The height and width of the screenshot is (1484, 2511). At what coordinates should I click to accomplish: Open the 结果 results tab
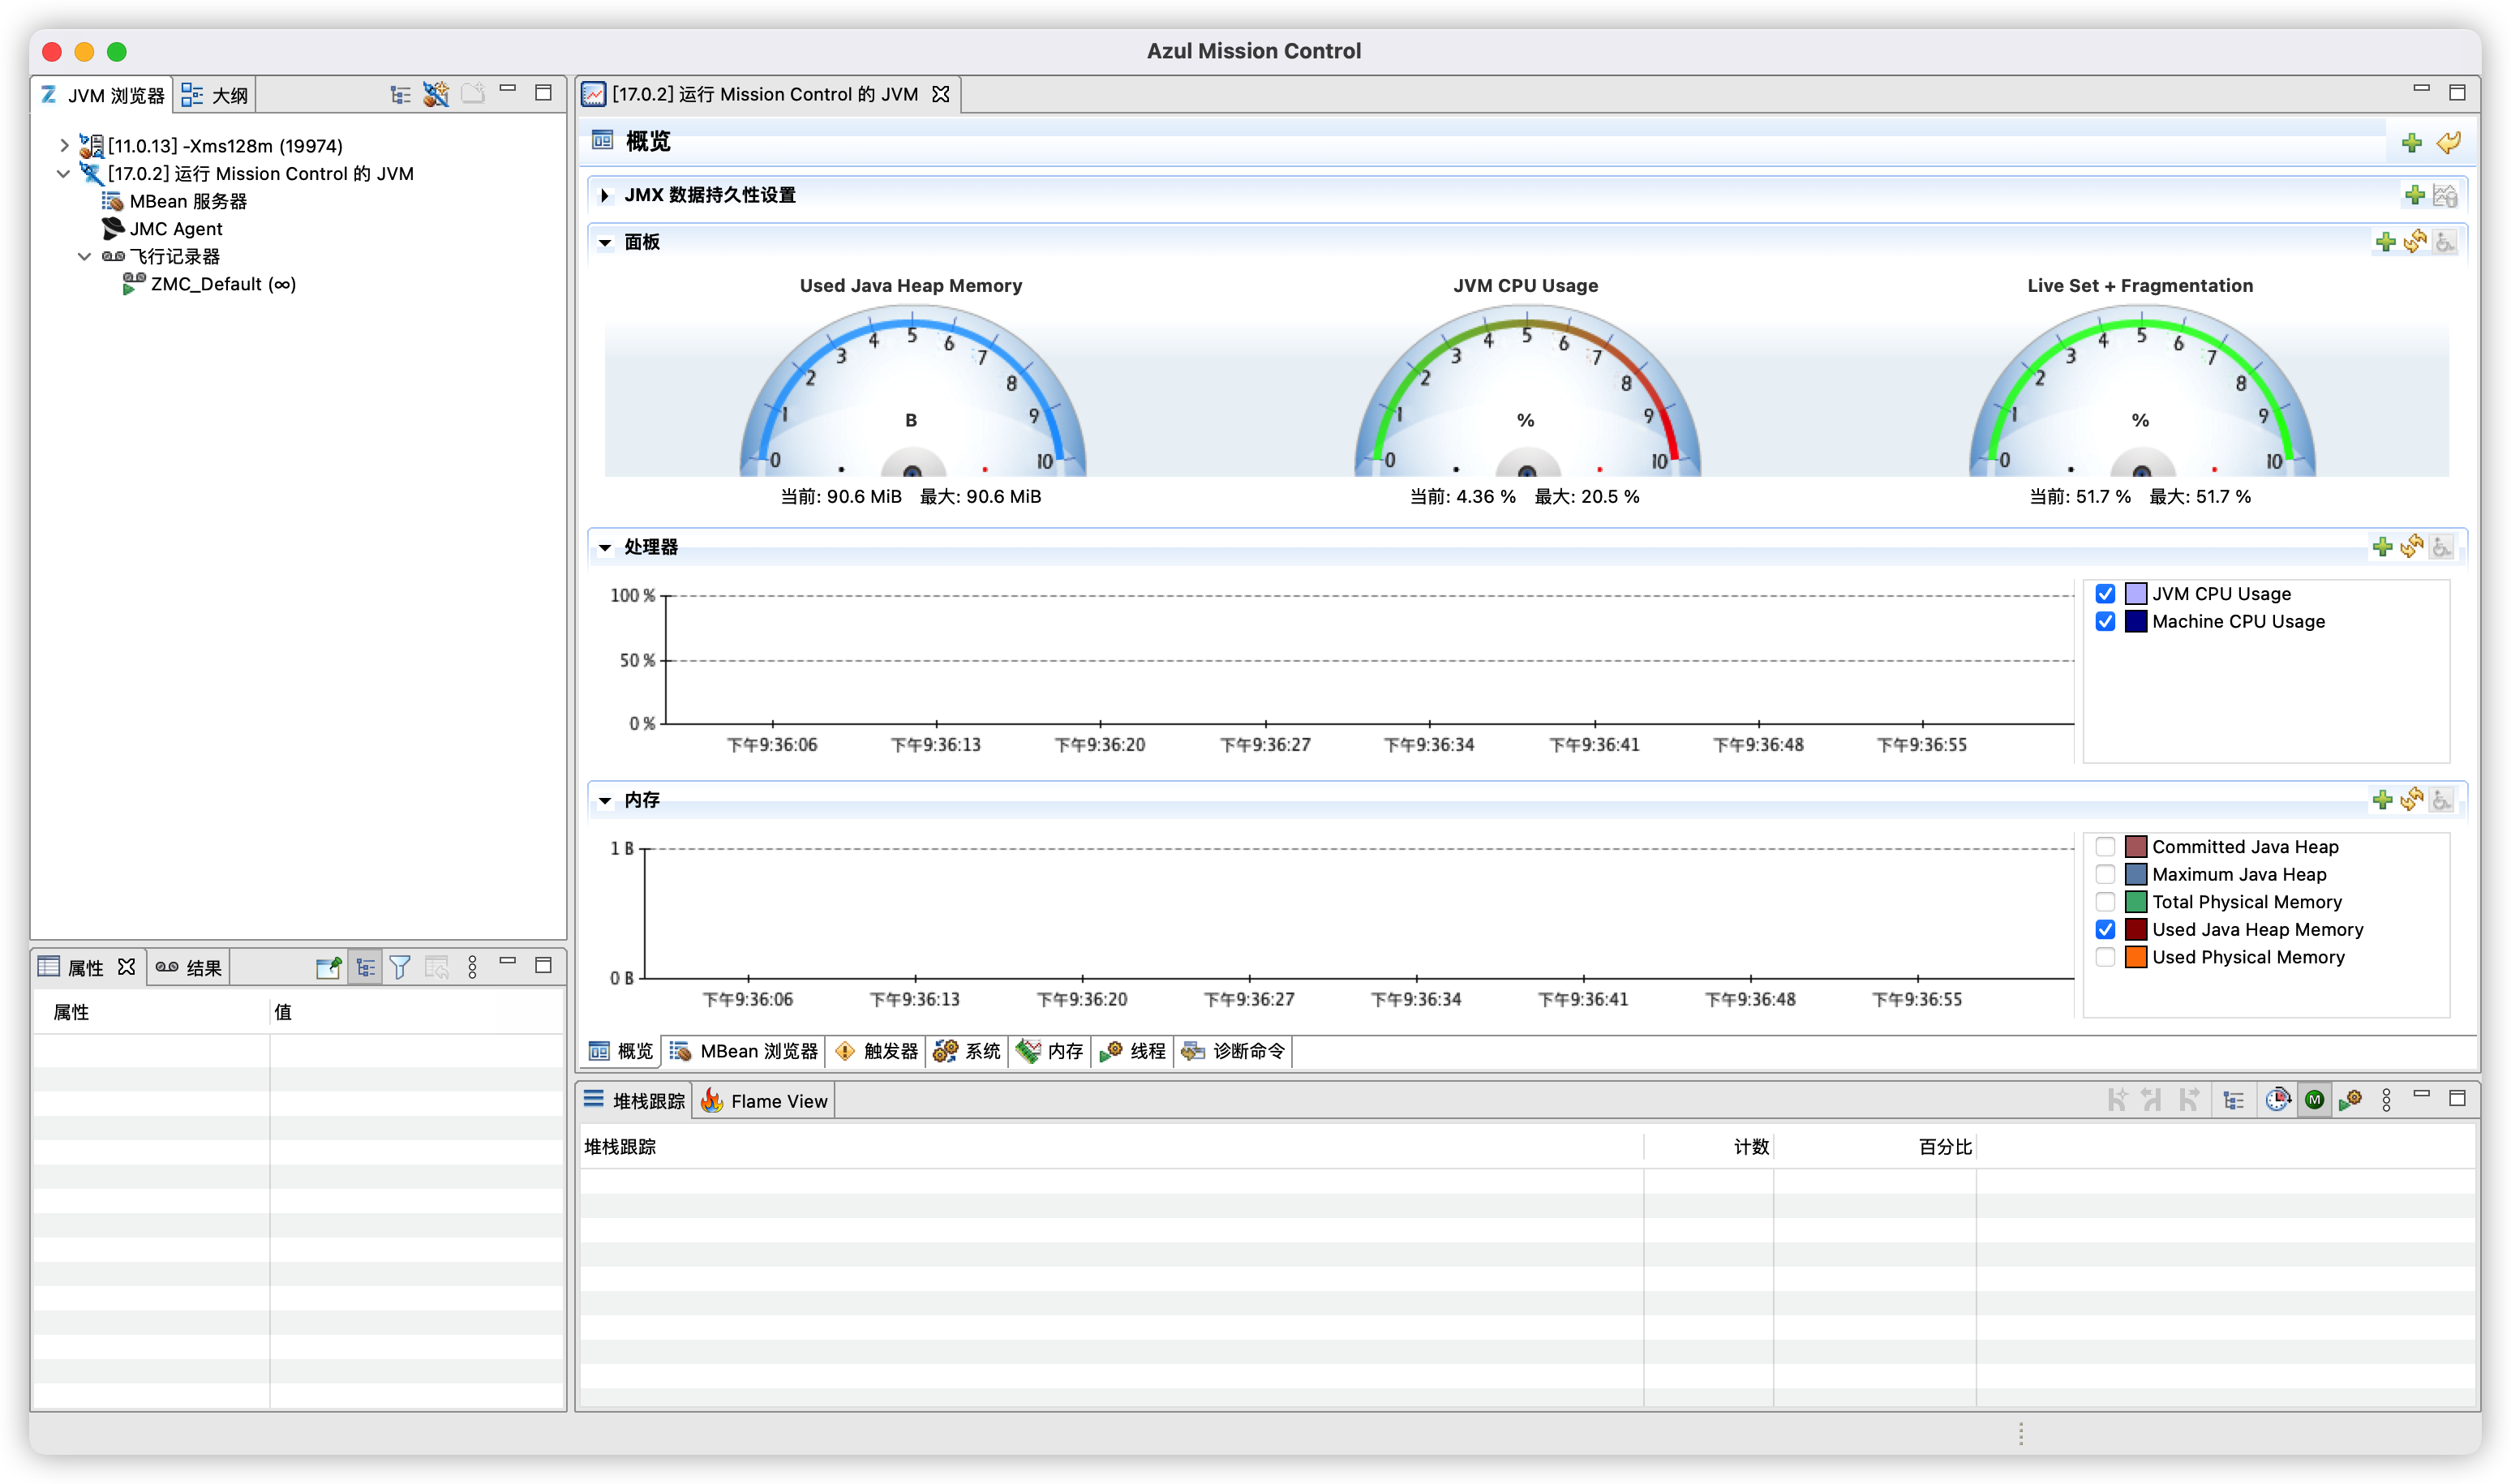tap(190, 967)
